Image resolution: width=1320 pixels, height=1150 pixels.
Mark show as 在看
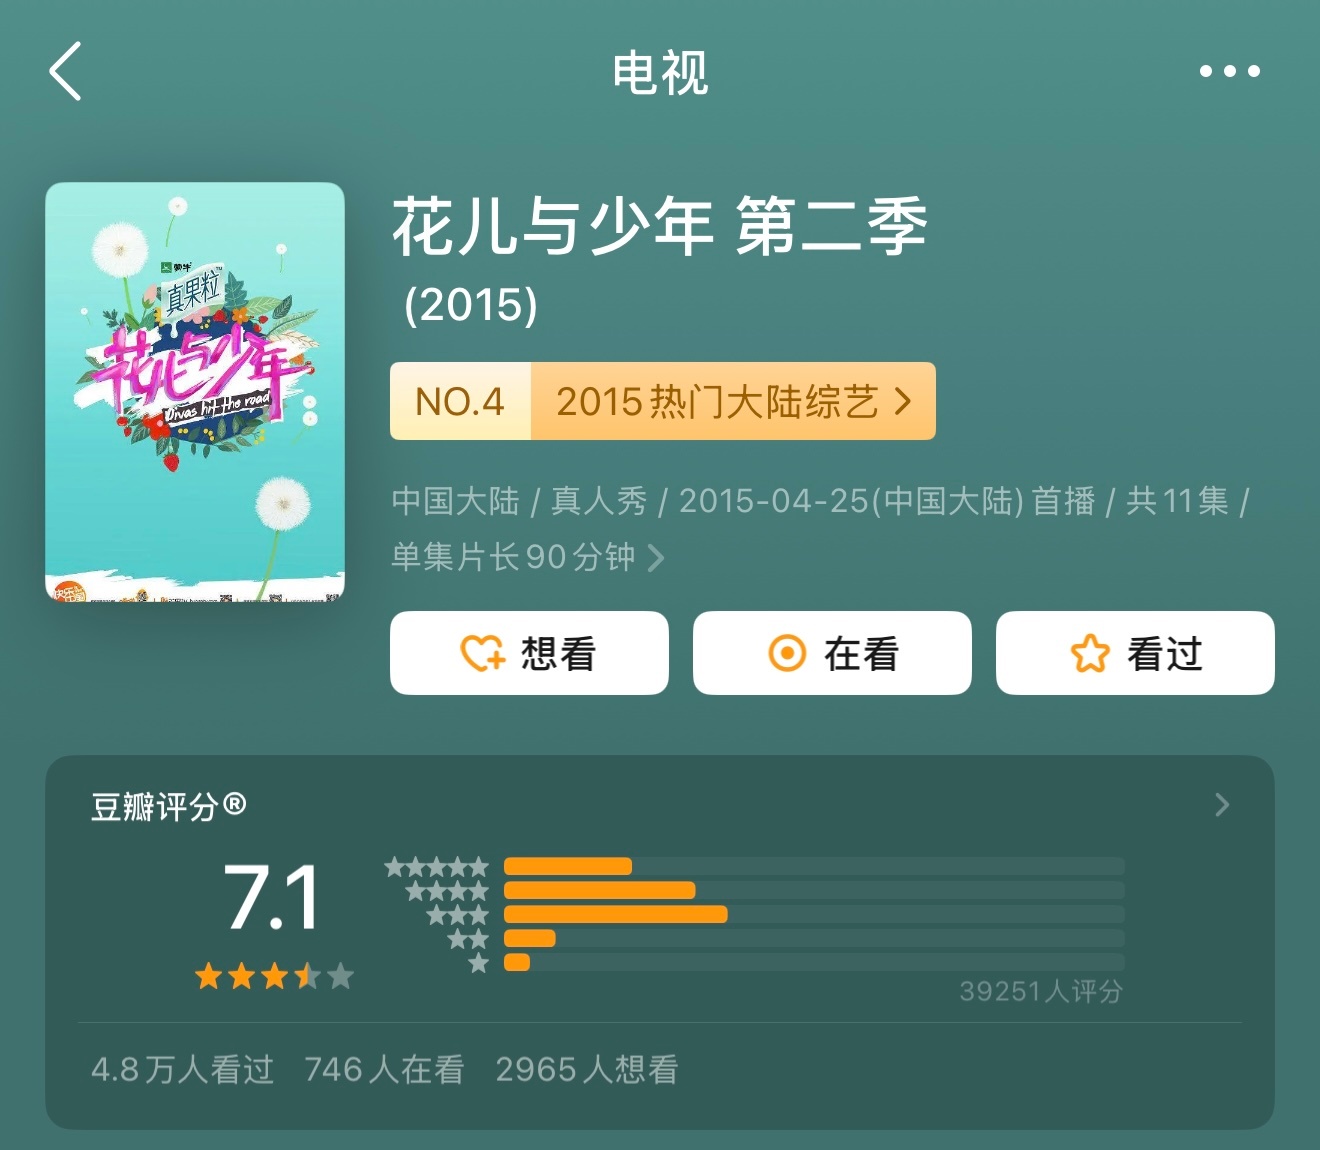click(x=832, y=653)
